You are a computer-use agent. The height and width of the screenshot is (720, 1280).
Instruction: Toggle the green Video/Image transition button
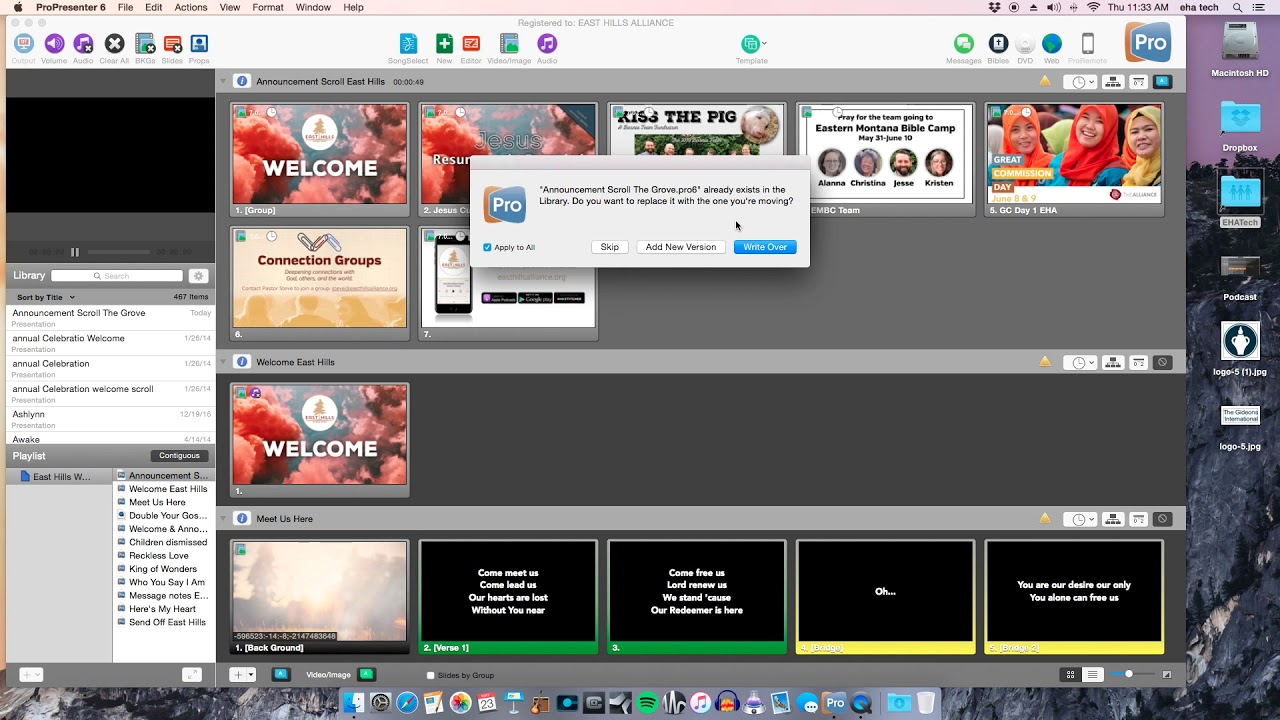coord(366,675)
